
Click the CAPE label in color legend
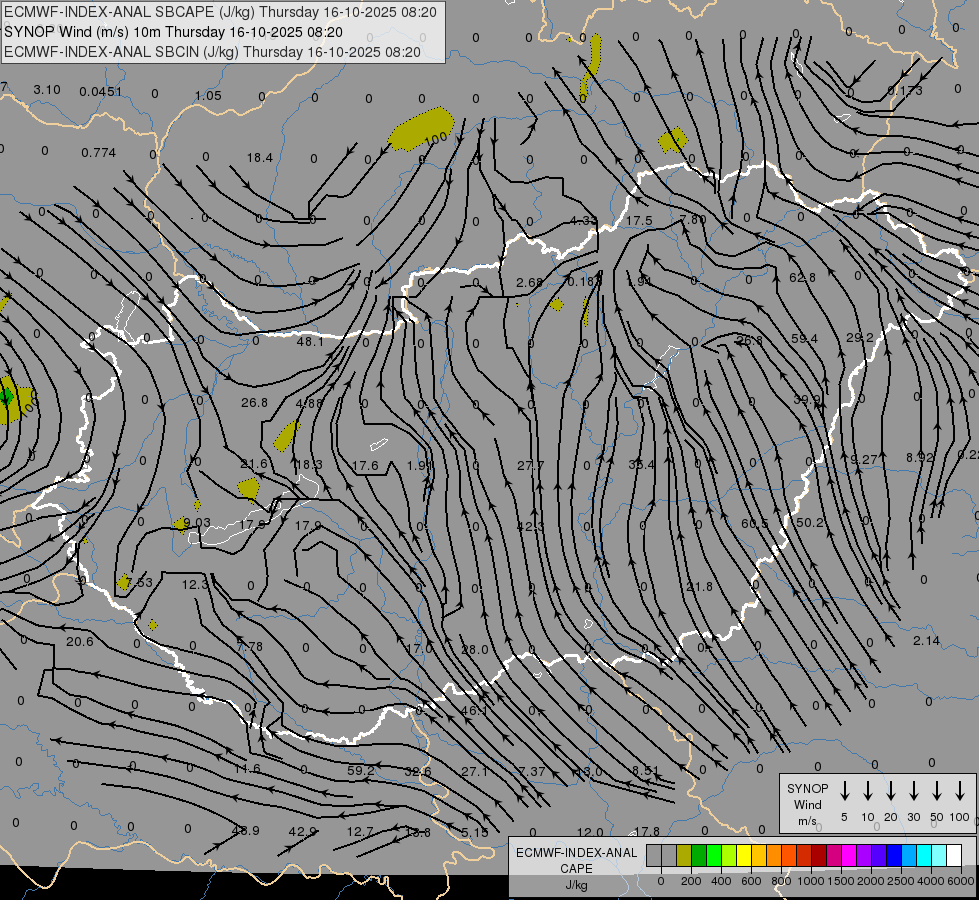click(576, 869)
